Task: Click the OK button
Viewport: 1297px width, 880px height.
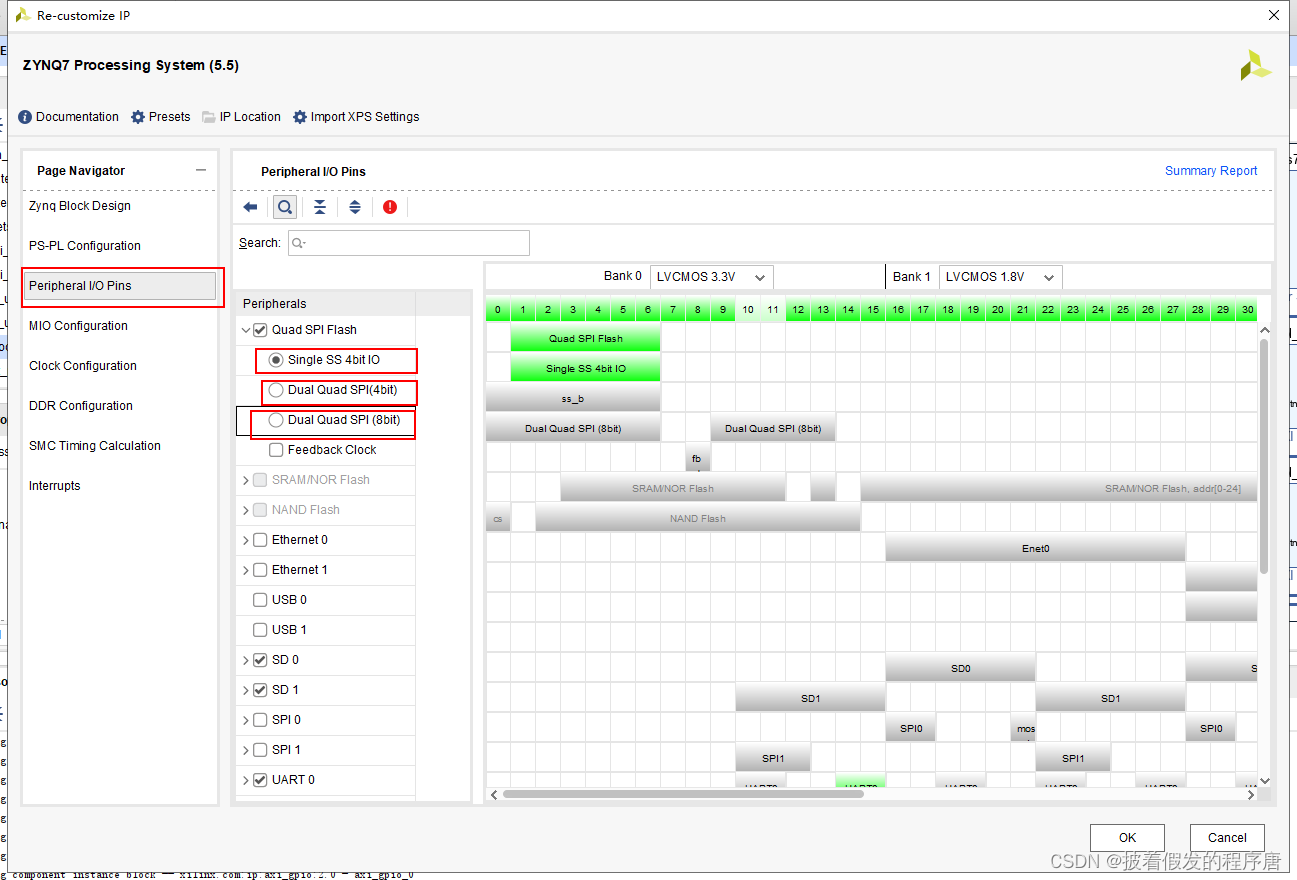Action: [1127, 838]
